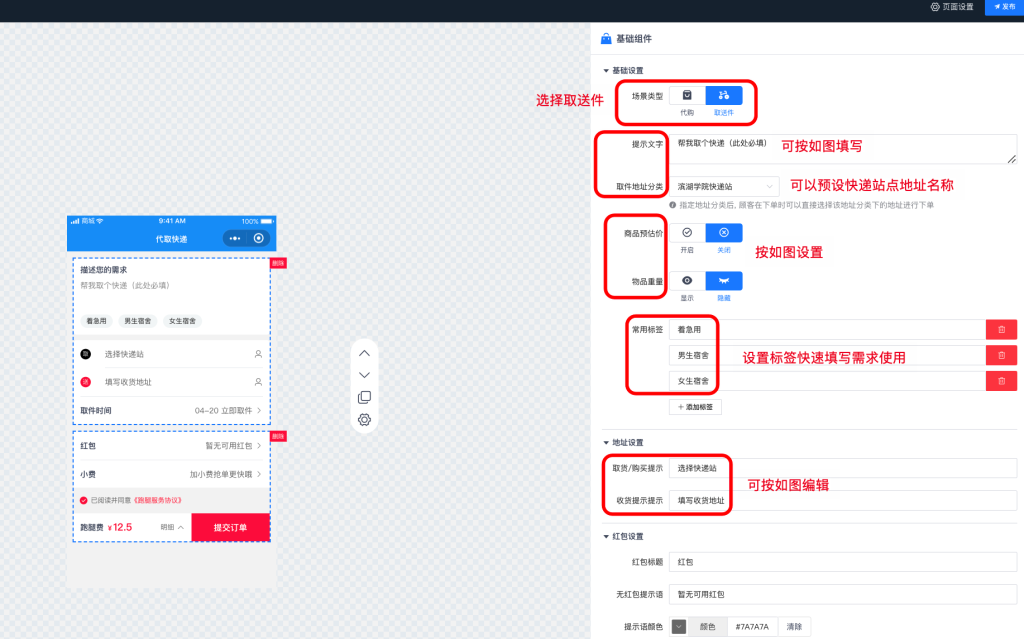Select the 着急用 tag in phone preview
The height and width of the screenshot is (639, 1024).
97,321
